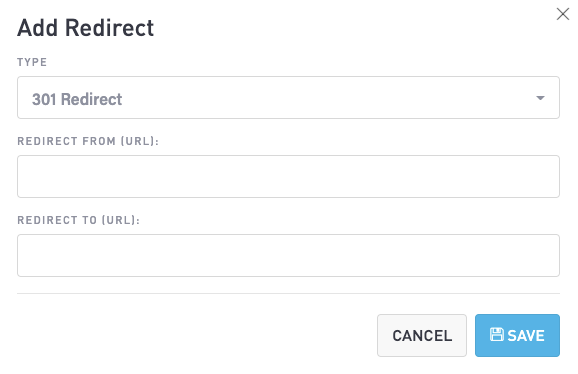The height and width of the screenshot is (374, 578).
Task: Focus the Redirect From (URL) input
Action: pyautogui.click(x=288, y=176)
